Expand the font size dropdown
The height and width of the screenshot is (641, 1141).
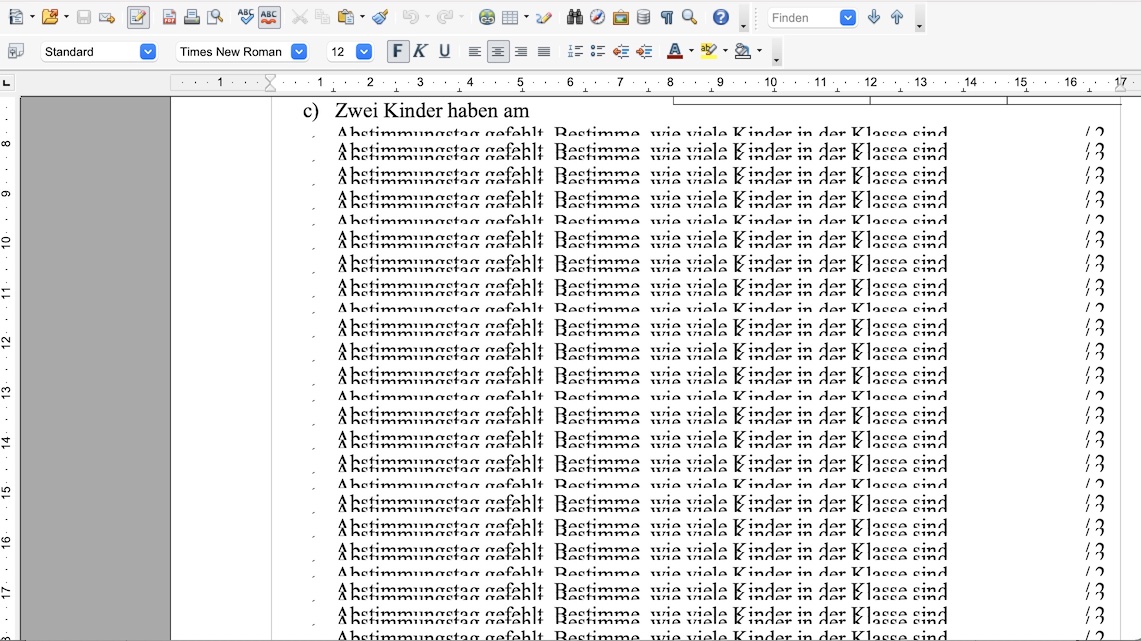[364, 51]
